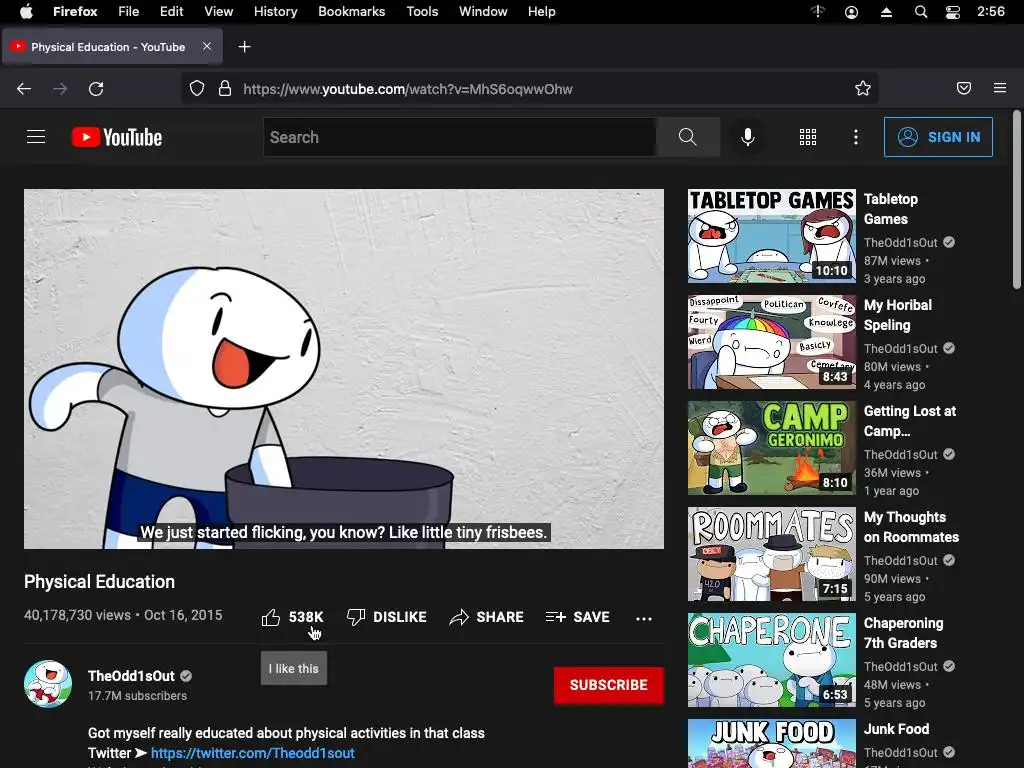Click the 'Junk Food' video title
Screen dimensions: 1024x768
pos(897,729)
